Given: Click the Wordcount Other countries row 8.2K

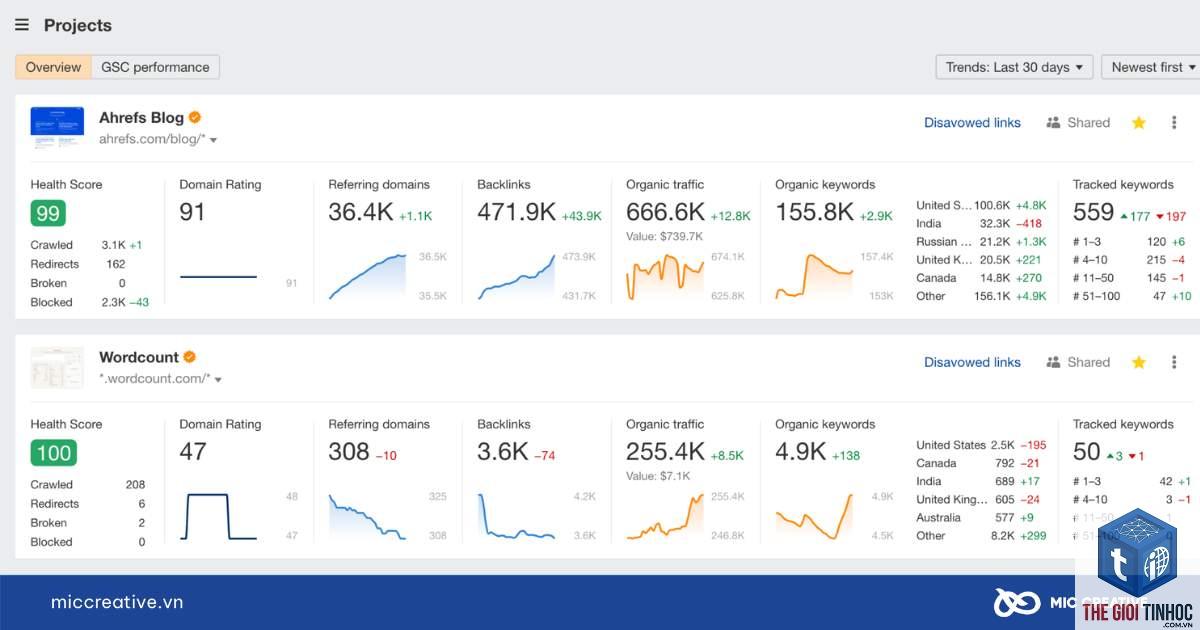Looking at the screenshot, I should [981, 535].
